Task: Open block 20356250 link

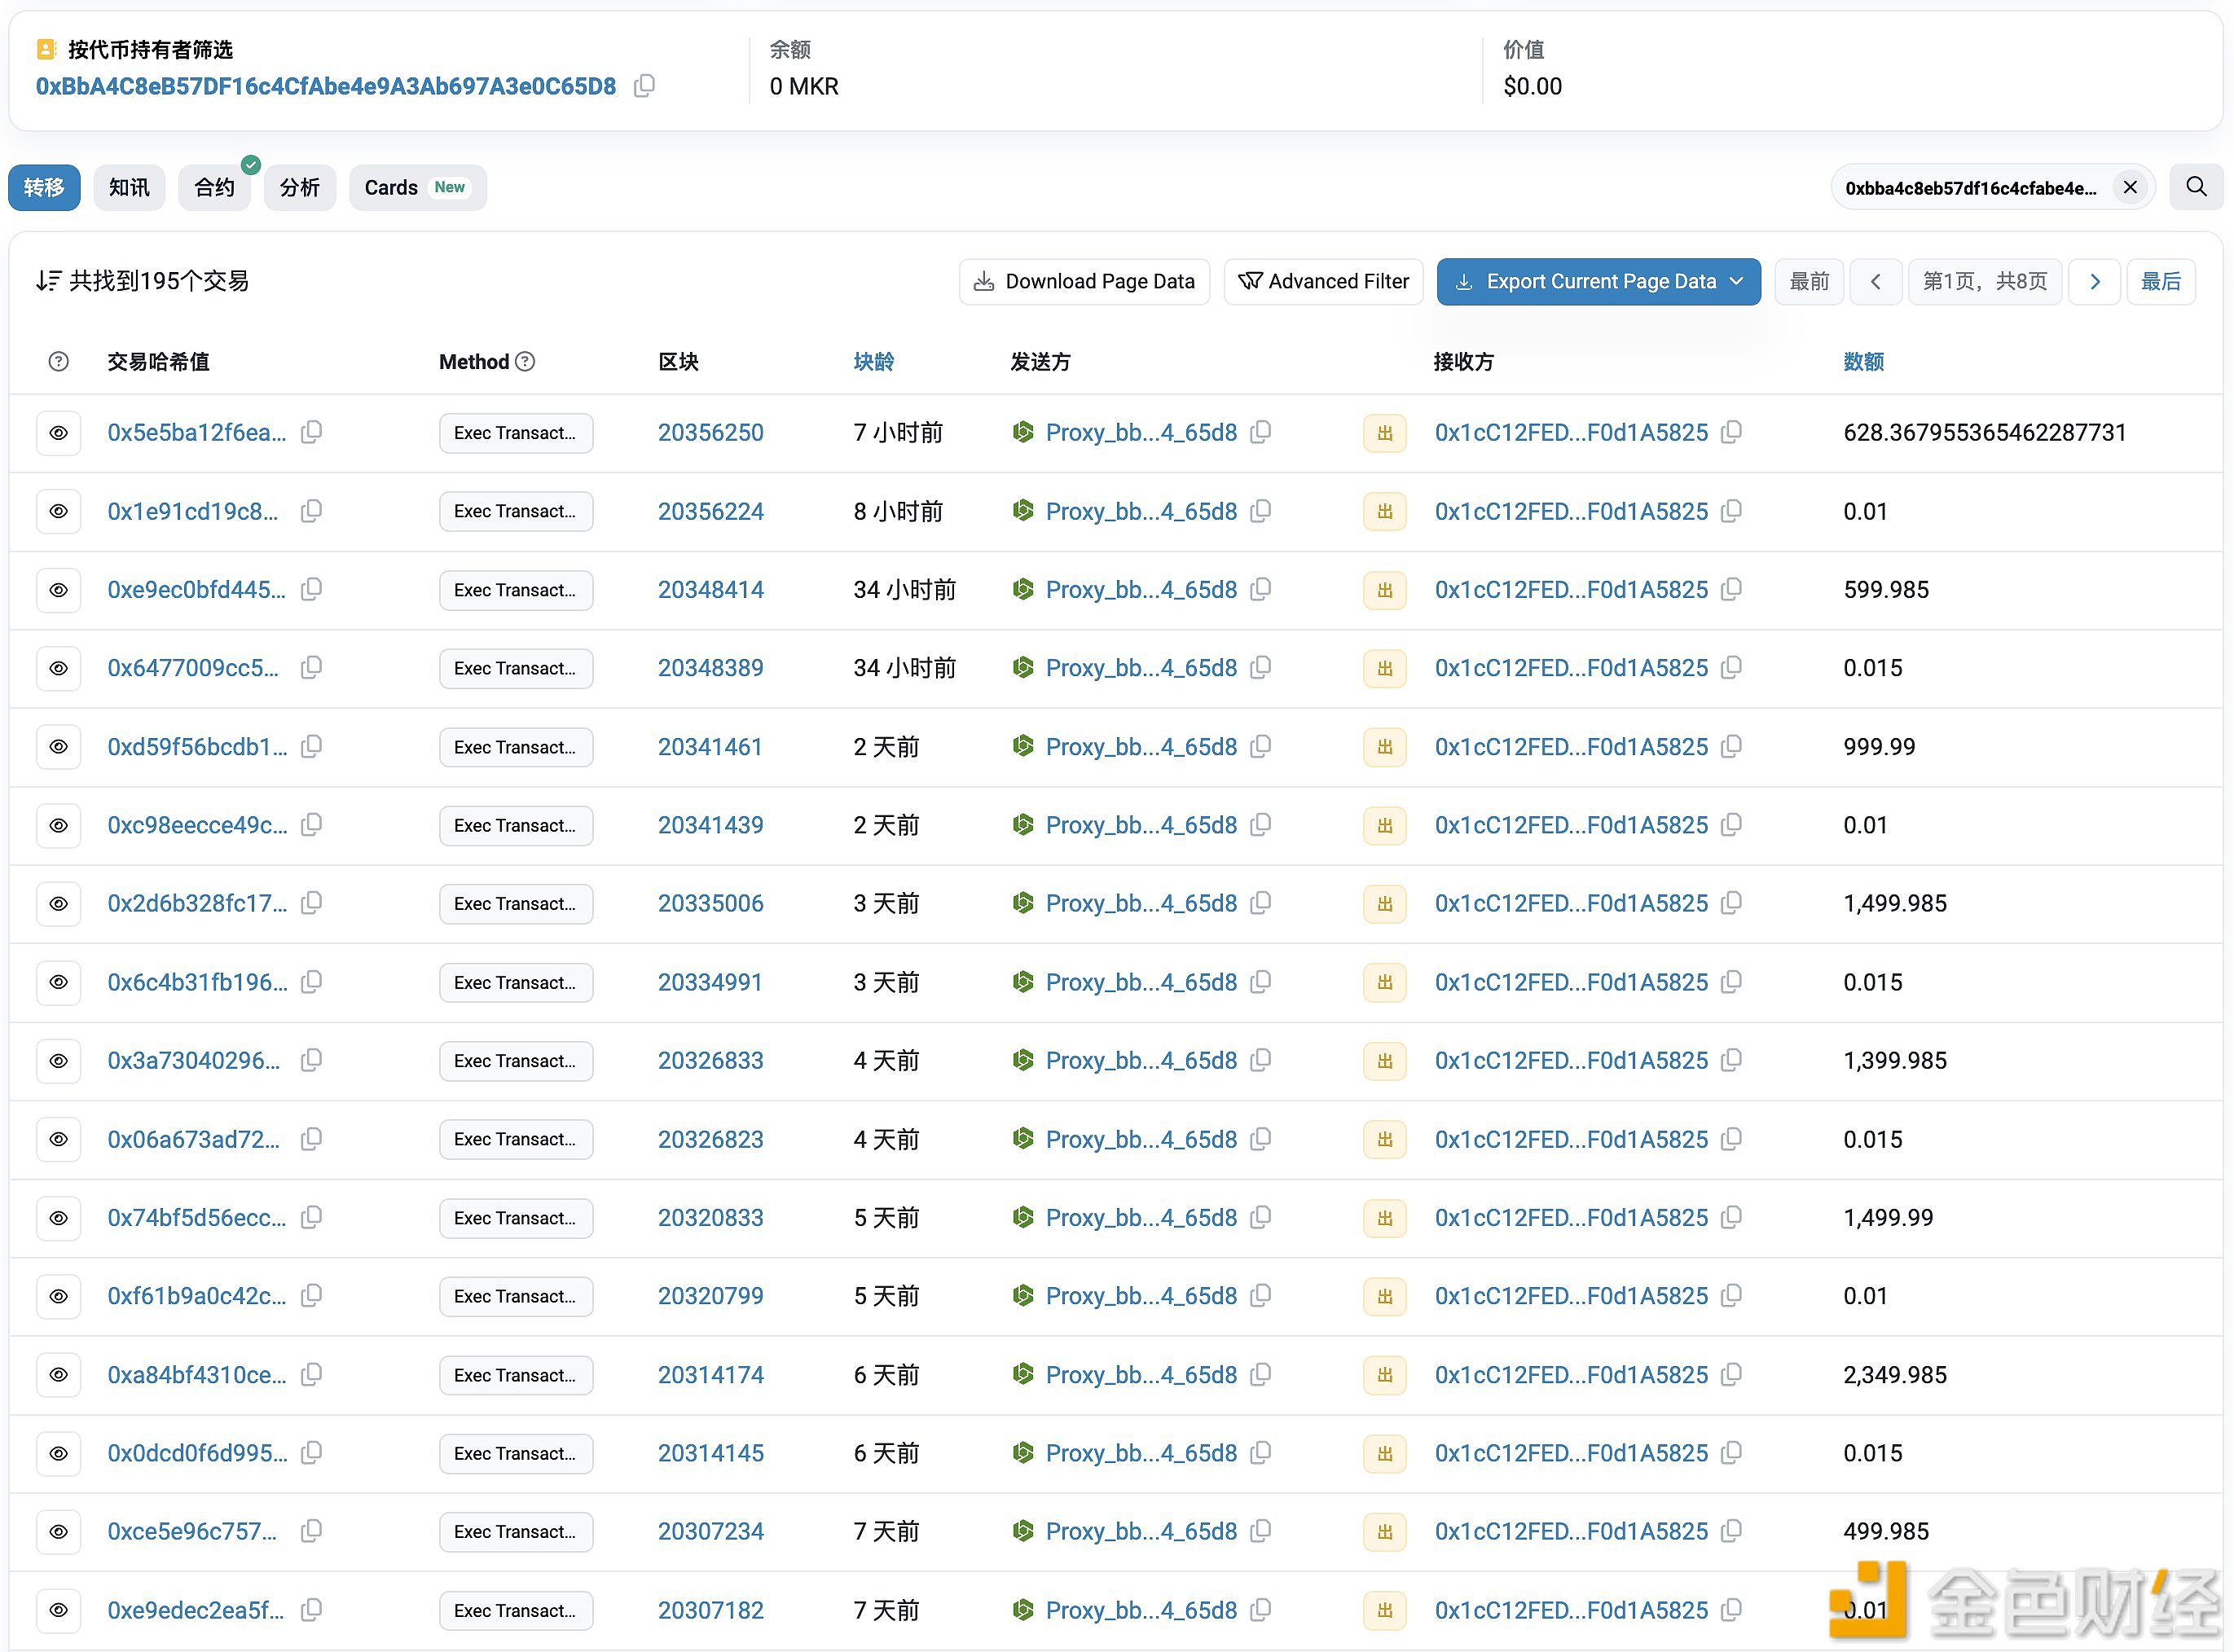Action: [x=710, y=432]
